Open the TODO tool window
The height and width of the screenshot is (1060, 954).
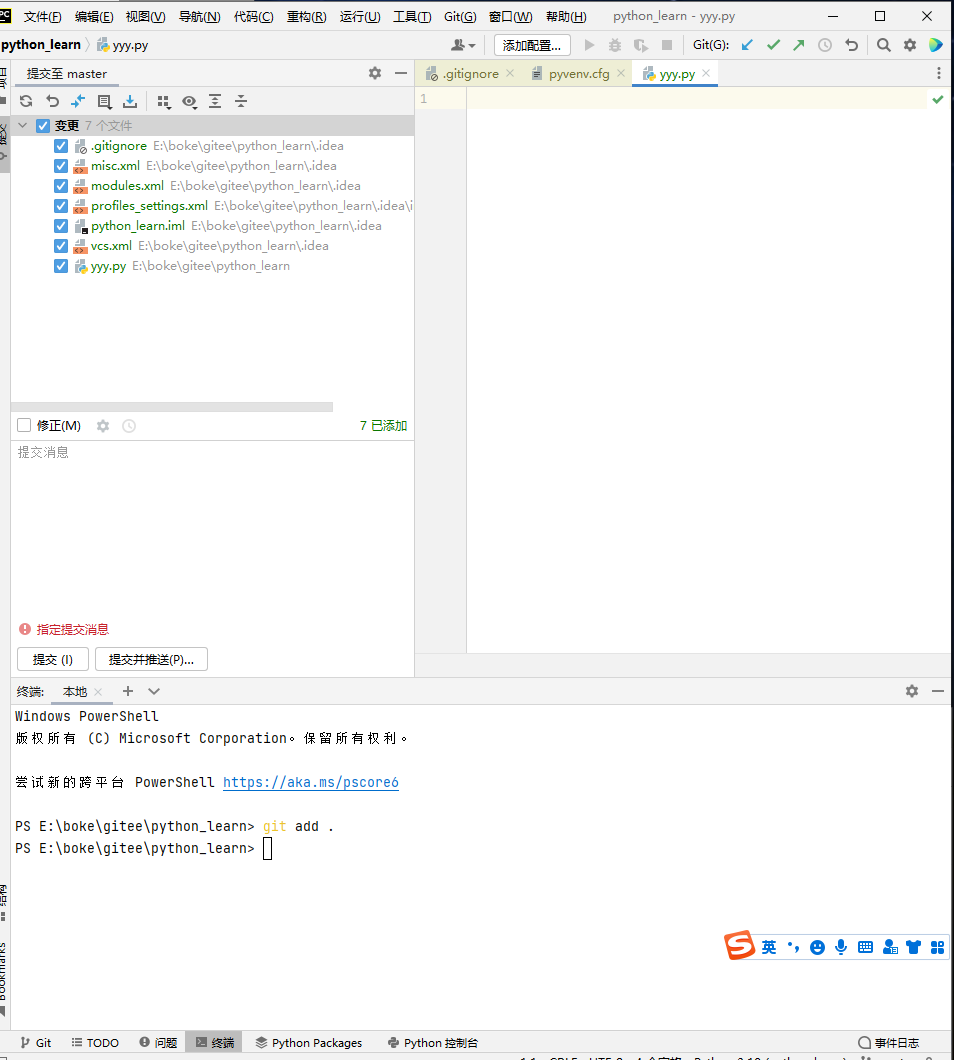(x=95, y=1042)
